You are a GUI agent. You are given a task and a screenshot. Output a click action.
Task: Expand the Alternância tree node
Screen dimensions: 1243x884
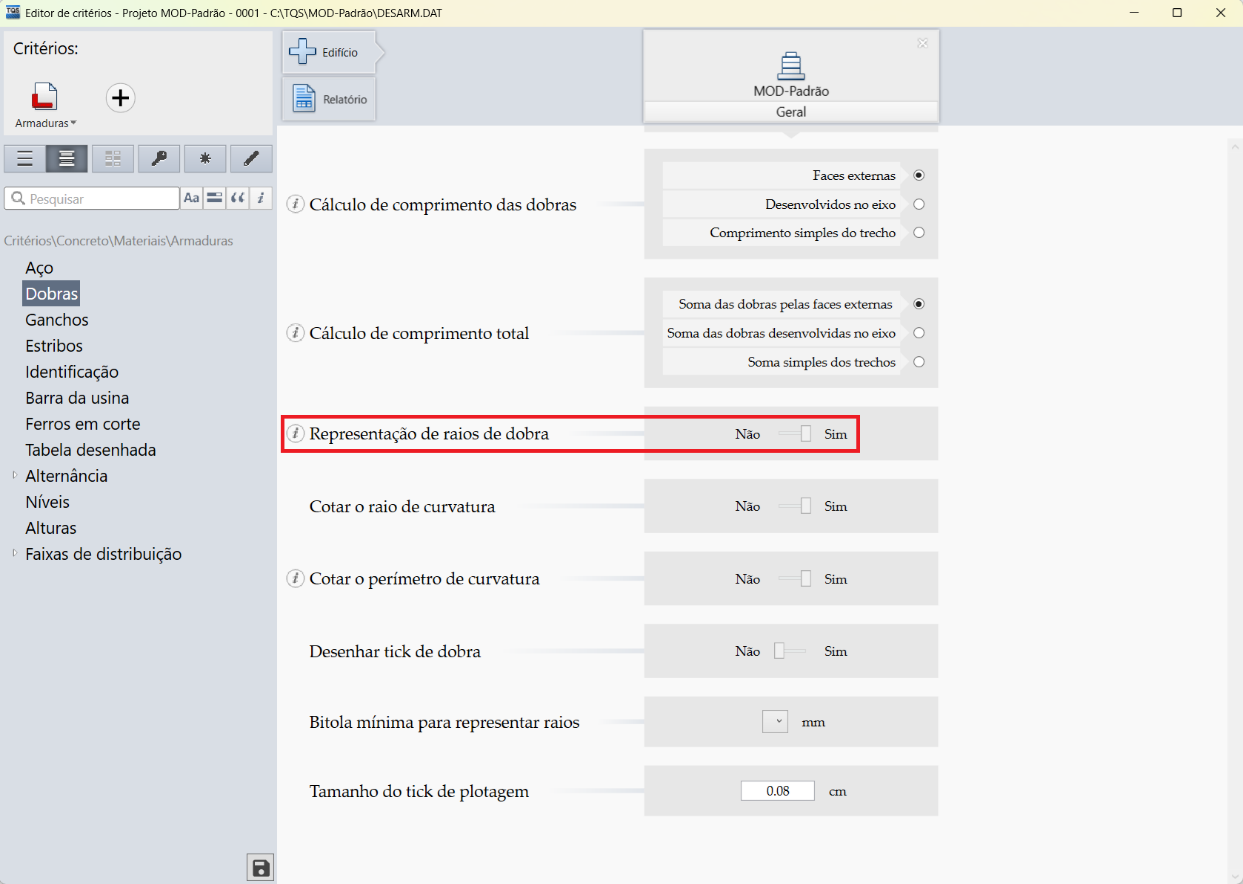[14, 476]
